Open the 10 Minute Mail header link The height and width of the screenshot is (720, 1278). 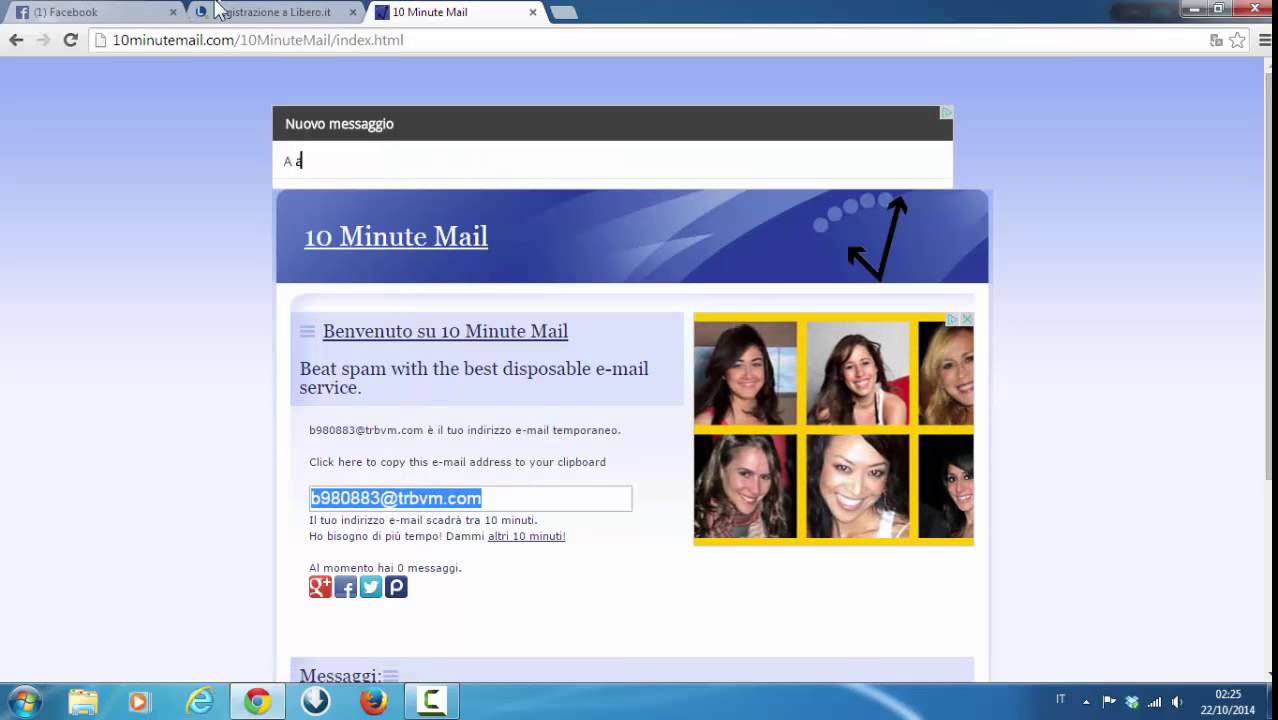(396, 236)
